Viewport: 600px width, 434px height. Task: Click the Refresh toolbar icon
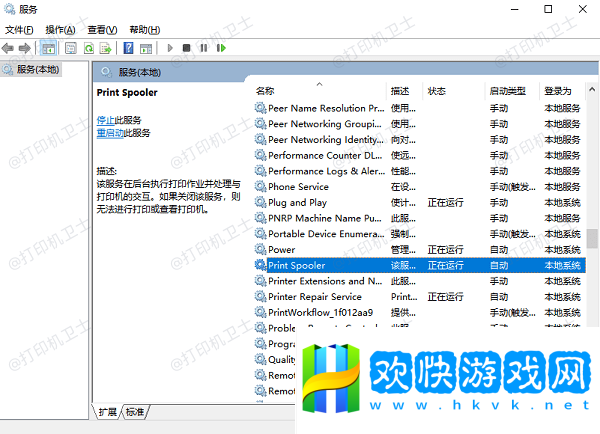pos(89,48)
